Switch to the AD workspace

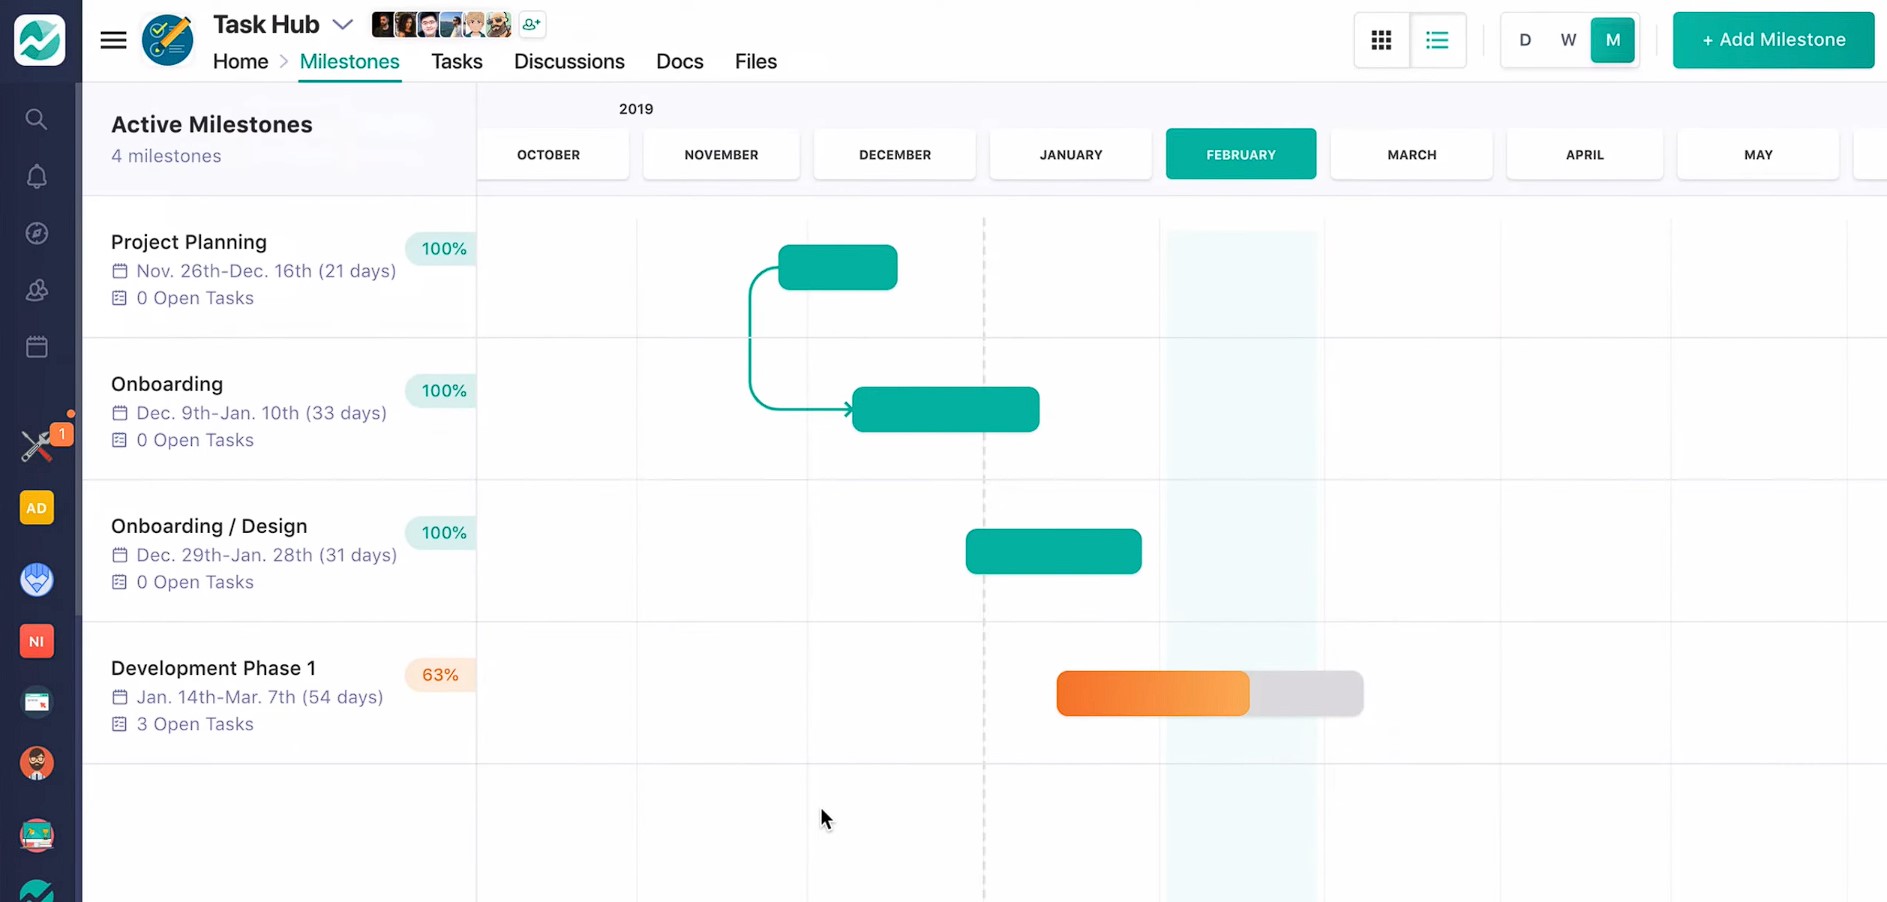(x=36, y=508)
